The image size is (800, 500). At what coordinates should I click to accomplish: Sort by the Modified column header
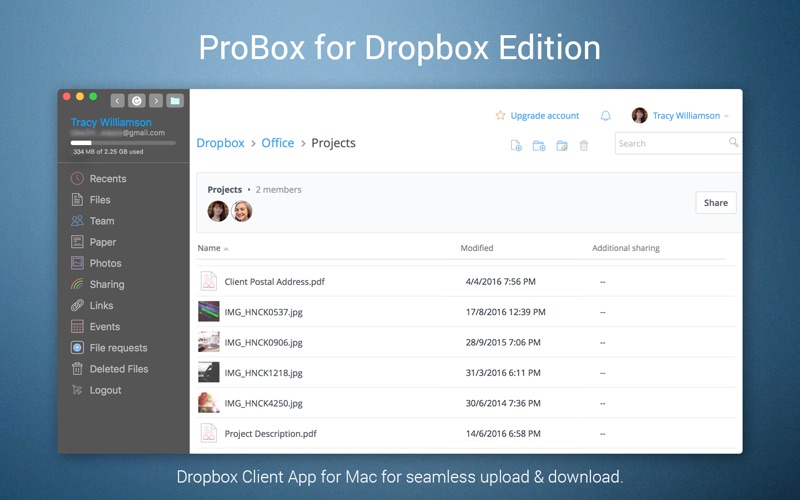point(477,248)
